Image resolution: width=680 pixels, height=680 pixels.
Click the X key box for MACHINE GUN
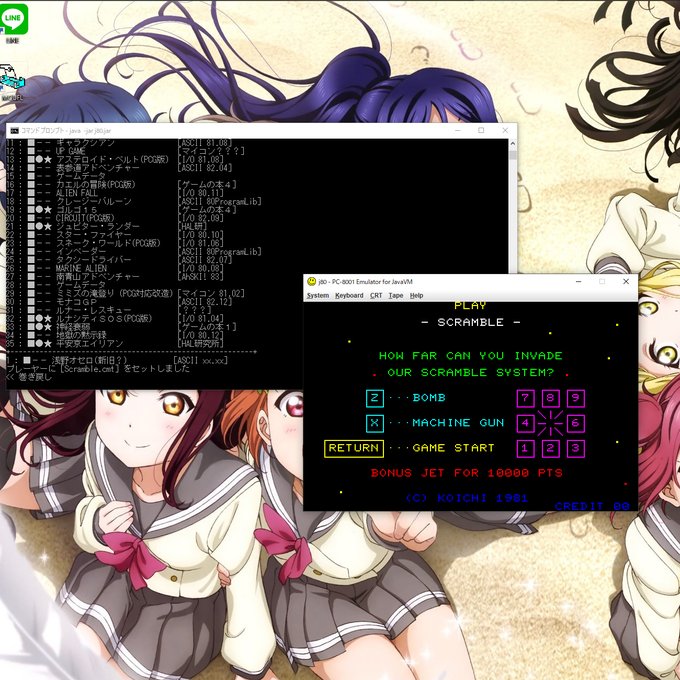(375, 423)
